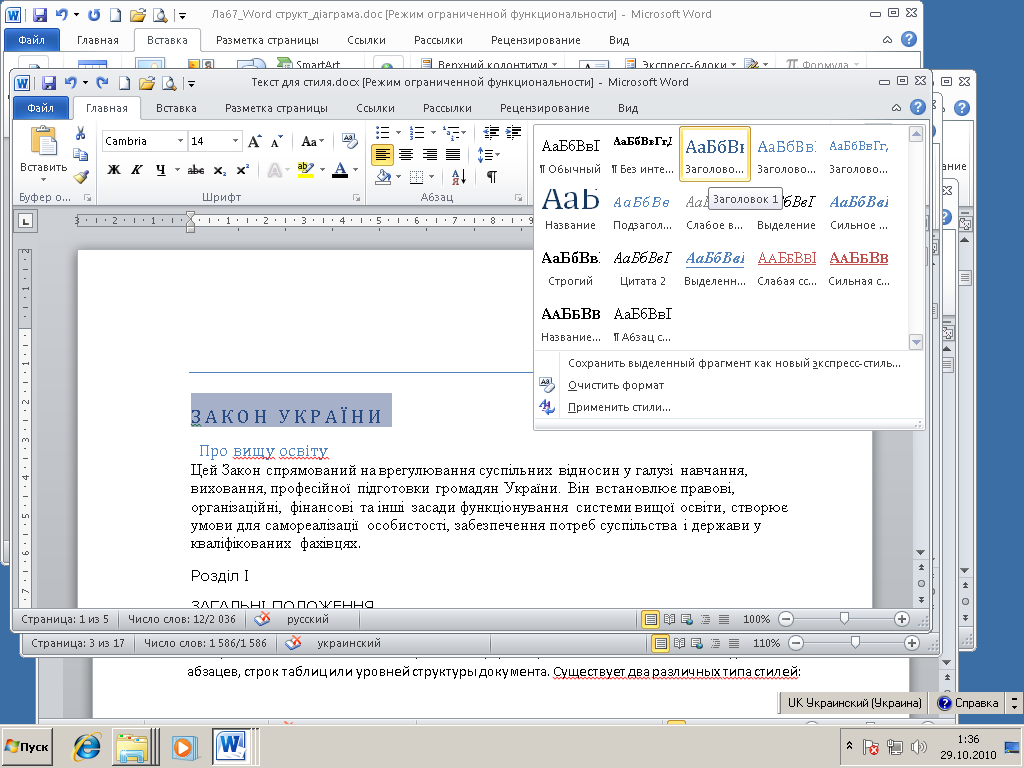1024x768 pixels.
Task: Click Применить стили in styles menu
Action: (x=619, y=408)
